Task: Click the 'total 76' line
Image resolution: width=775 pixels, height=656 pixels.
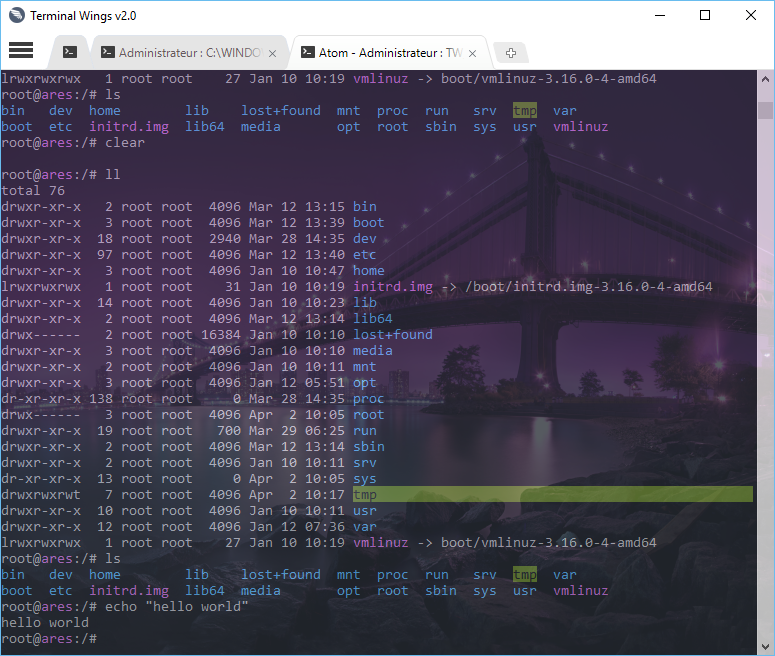Action: tap(33, 191)
